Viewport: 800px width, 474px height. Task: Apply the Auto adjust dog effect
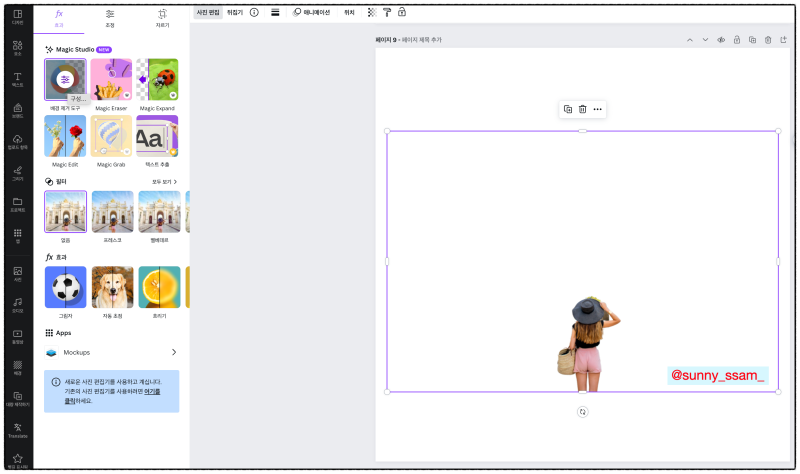pos(113,287)
